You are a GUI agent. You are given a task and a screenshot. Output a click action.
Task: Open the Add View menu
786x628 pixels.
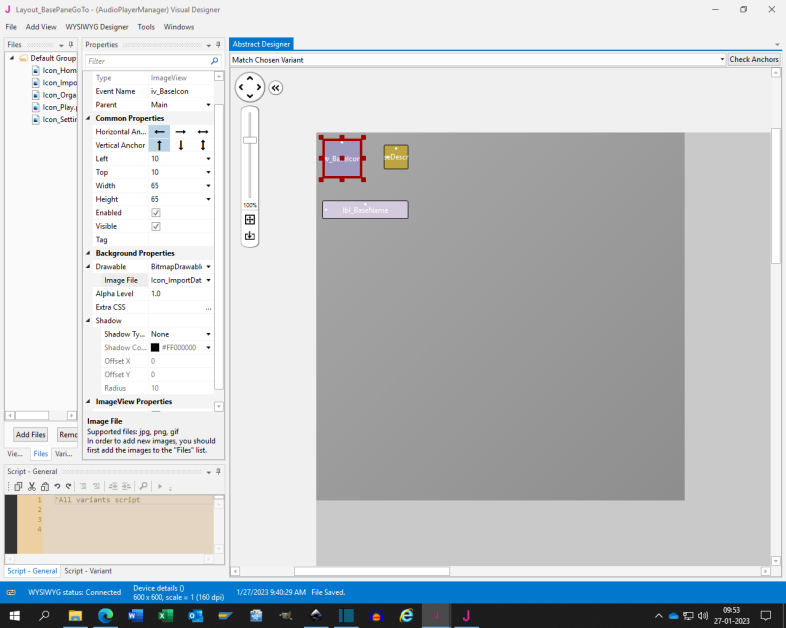[x=41, y=27]
